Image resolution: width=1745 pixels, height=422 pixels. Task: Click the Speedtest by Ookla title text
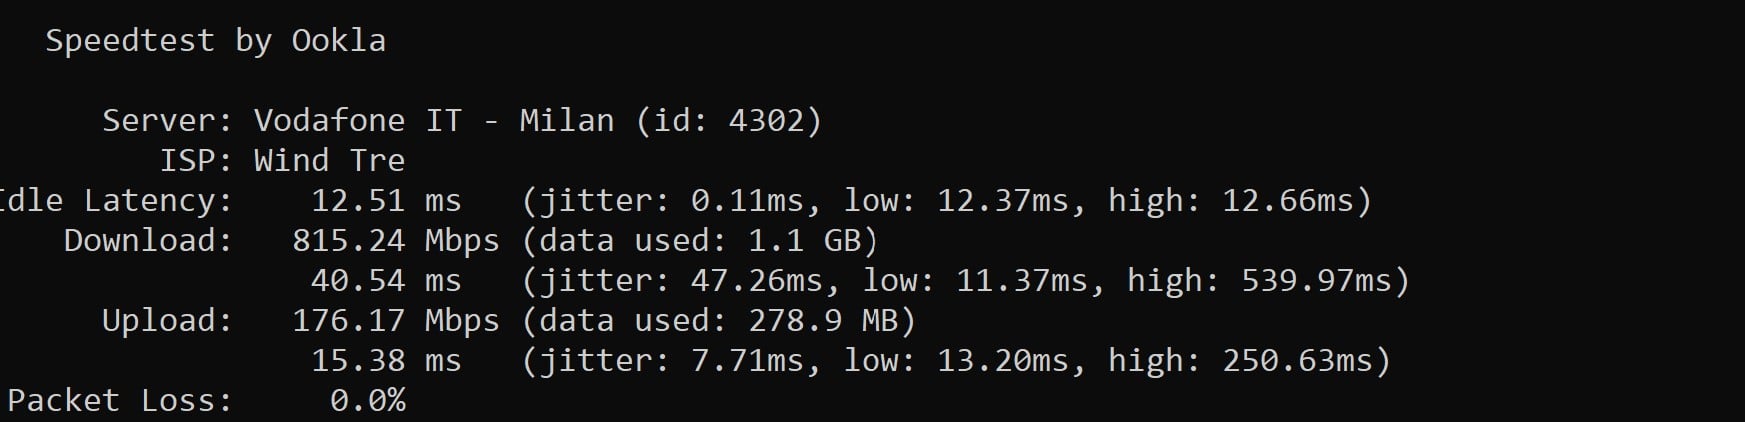(x=215, y=41)
